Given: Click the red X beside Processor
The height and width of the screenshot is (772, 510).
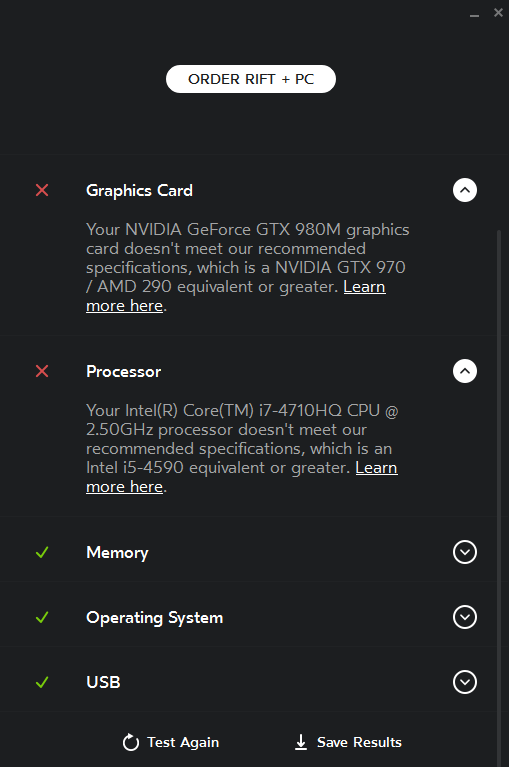Looking at the screenshot, I should point(42,371).
